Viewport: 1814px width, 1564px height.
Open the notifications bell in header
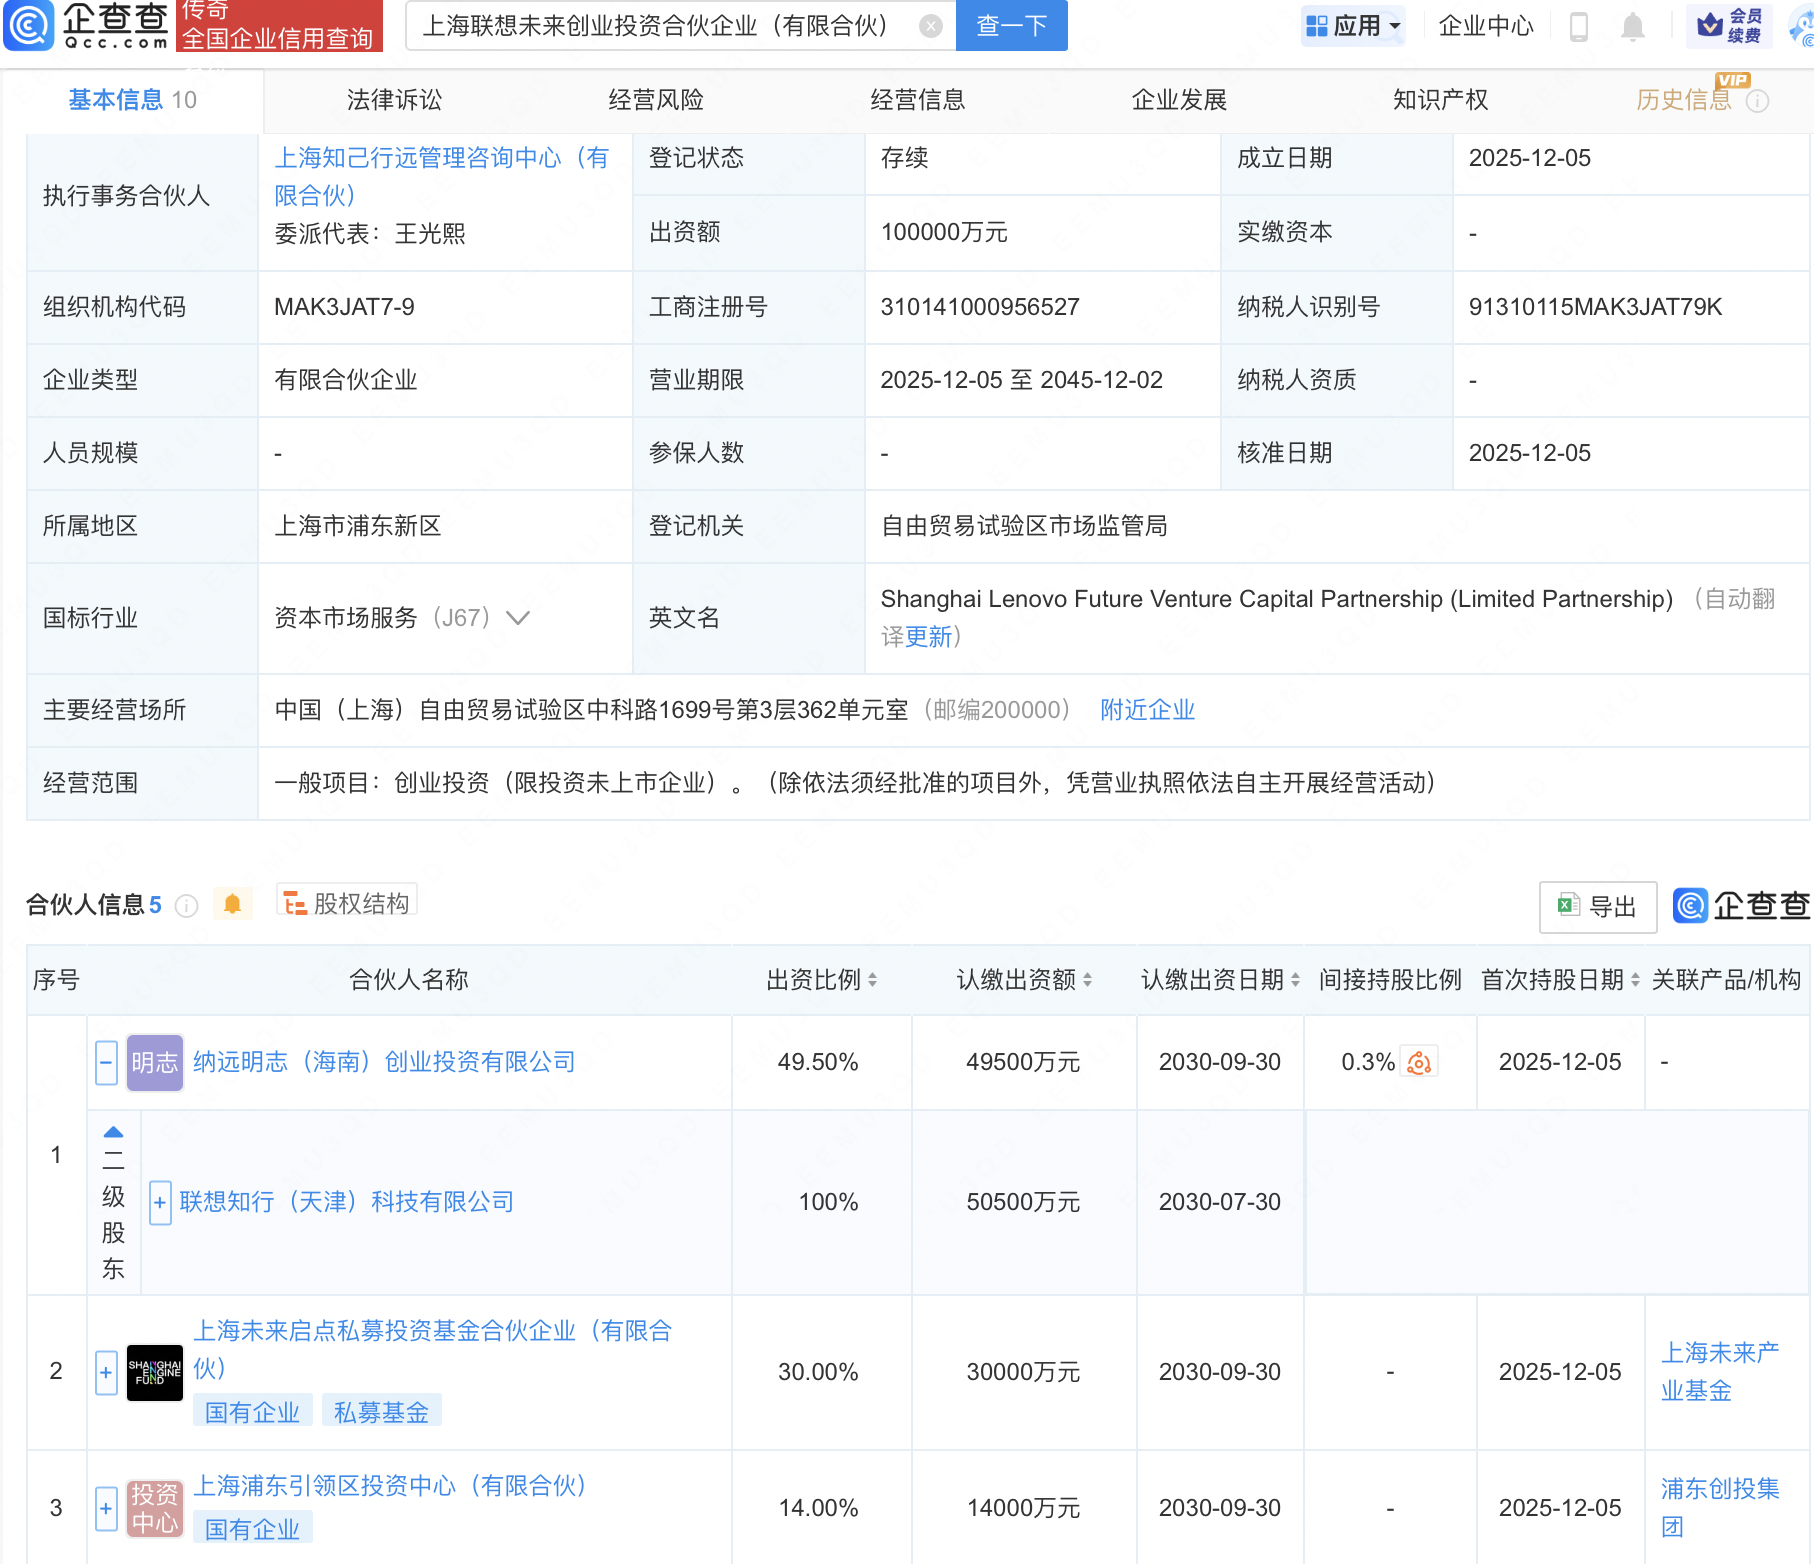[x=1632, y=27]
